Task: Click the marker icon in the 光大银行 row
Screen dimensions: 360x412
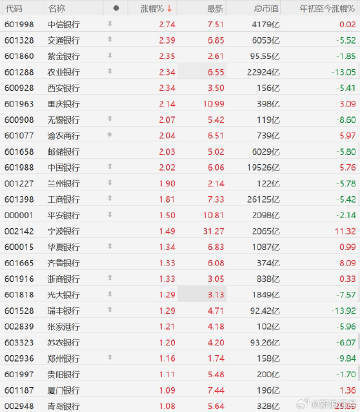Action: click(x=110, y=294)
